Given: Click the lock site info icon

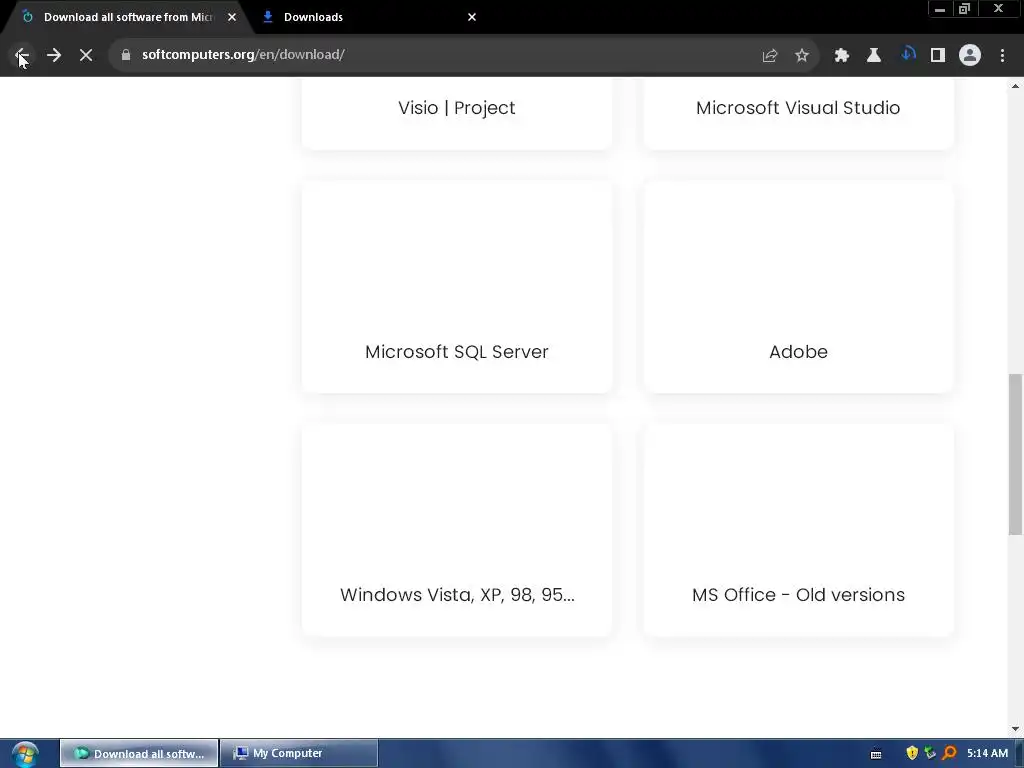Looking at the screenshot, I should pyautogui.click(x=126, y=55).
